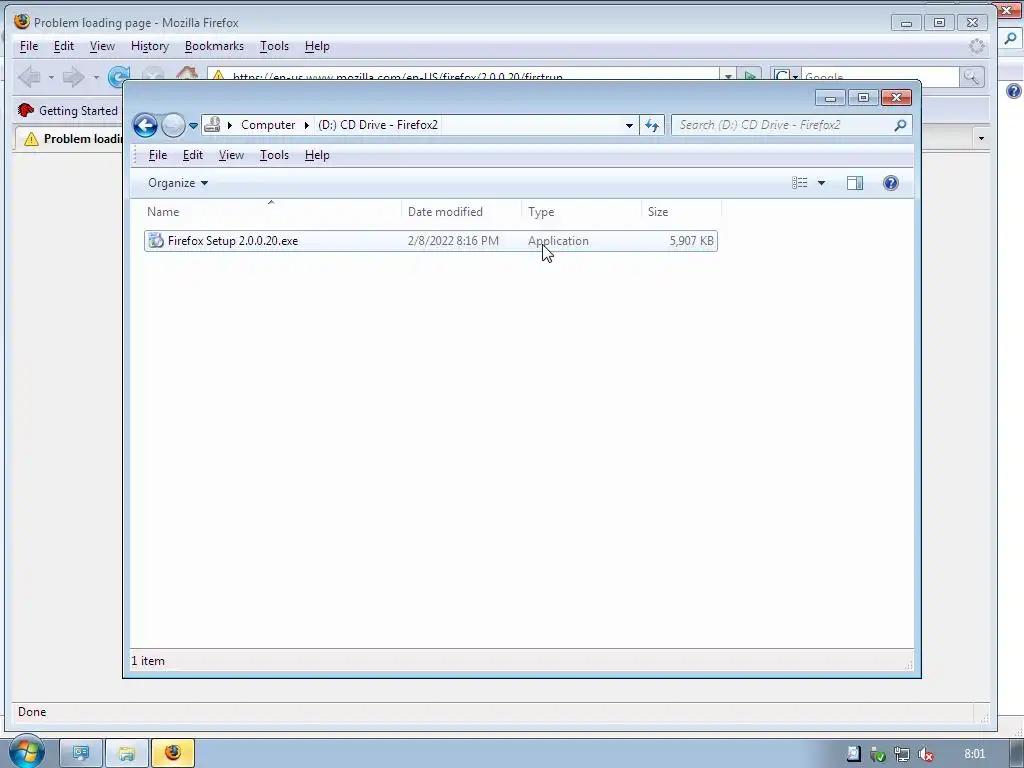Image resolution: width=1024 pixels, height=768 pixels.
Task: Click the safely remove hardware tray icon
Action: click(878, 754)
